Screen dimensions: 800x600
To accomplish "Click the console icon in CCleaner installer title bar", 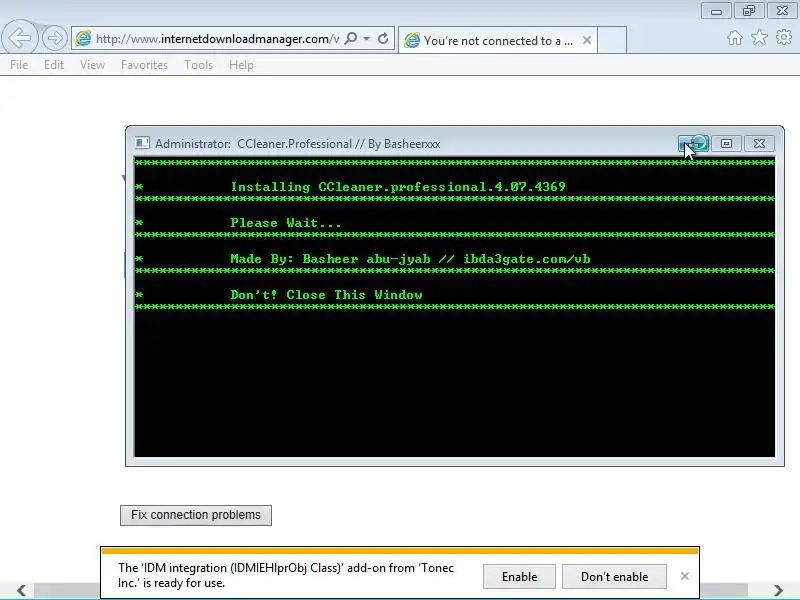I will 142,143.
